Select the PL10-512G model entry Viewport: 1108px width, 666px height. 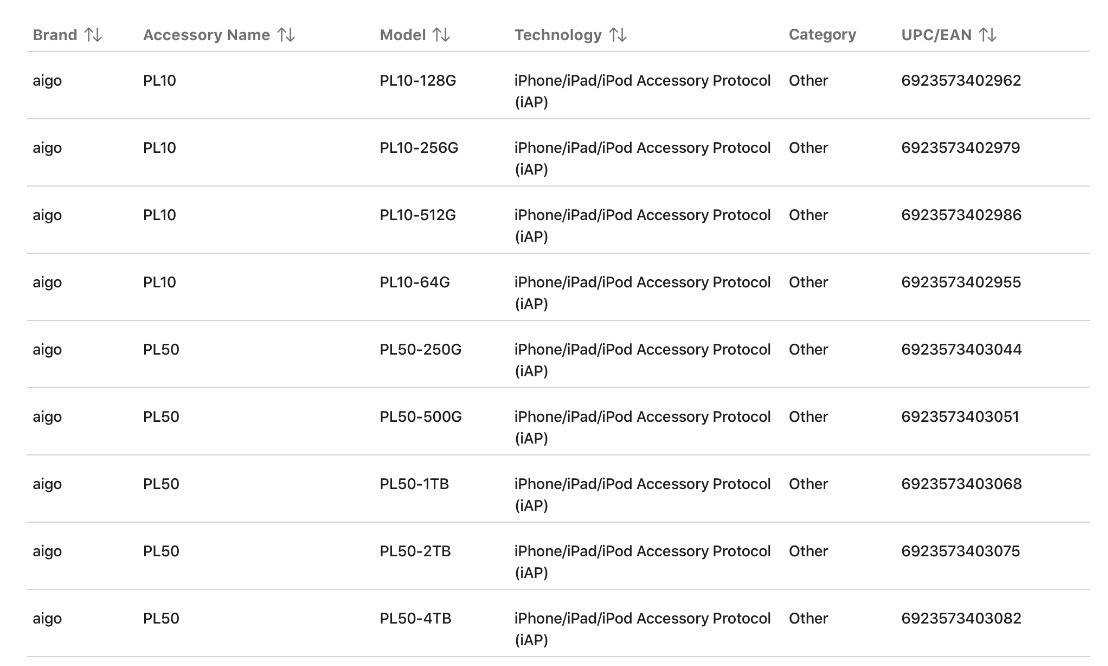pos(418,215)
